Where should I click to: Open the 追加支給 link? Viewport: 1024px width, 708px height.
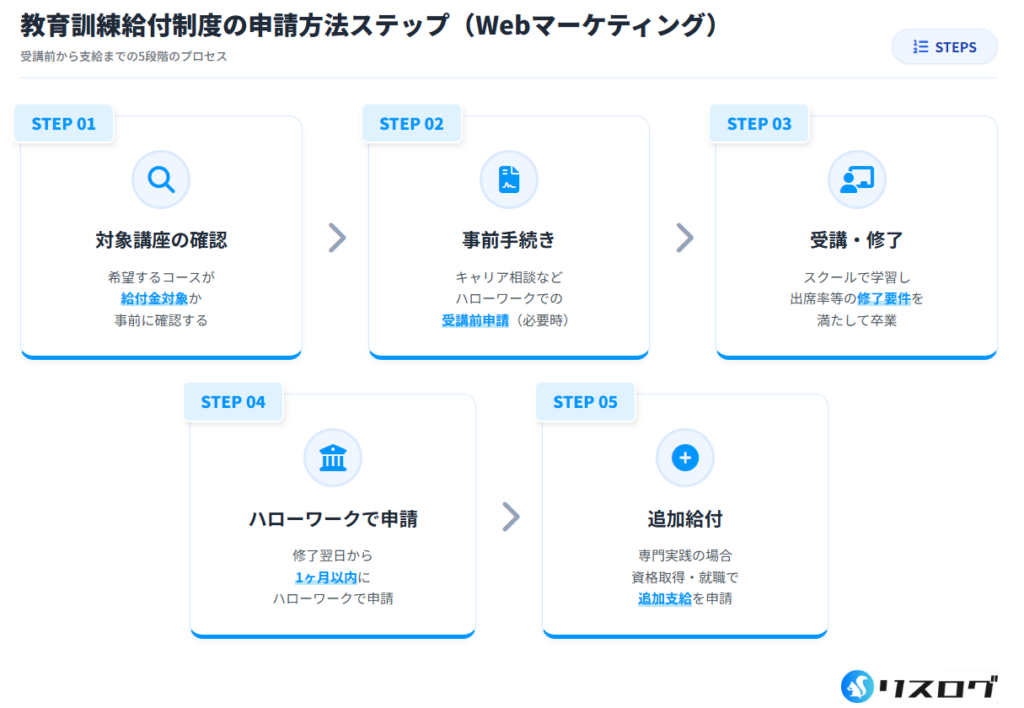(x=665, y=599)
